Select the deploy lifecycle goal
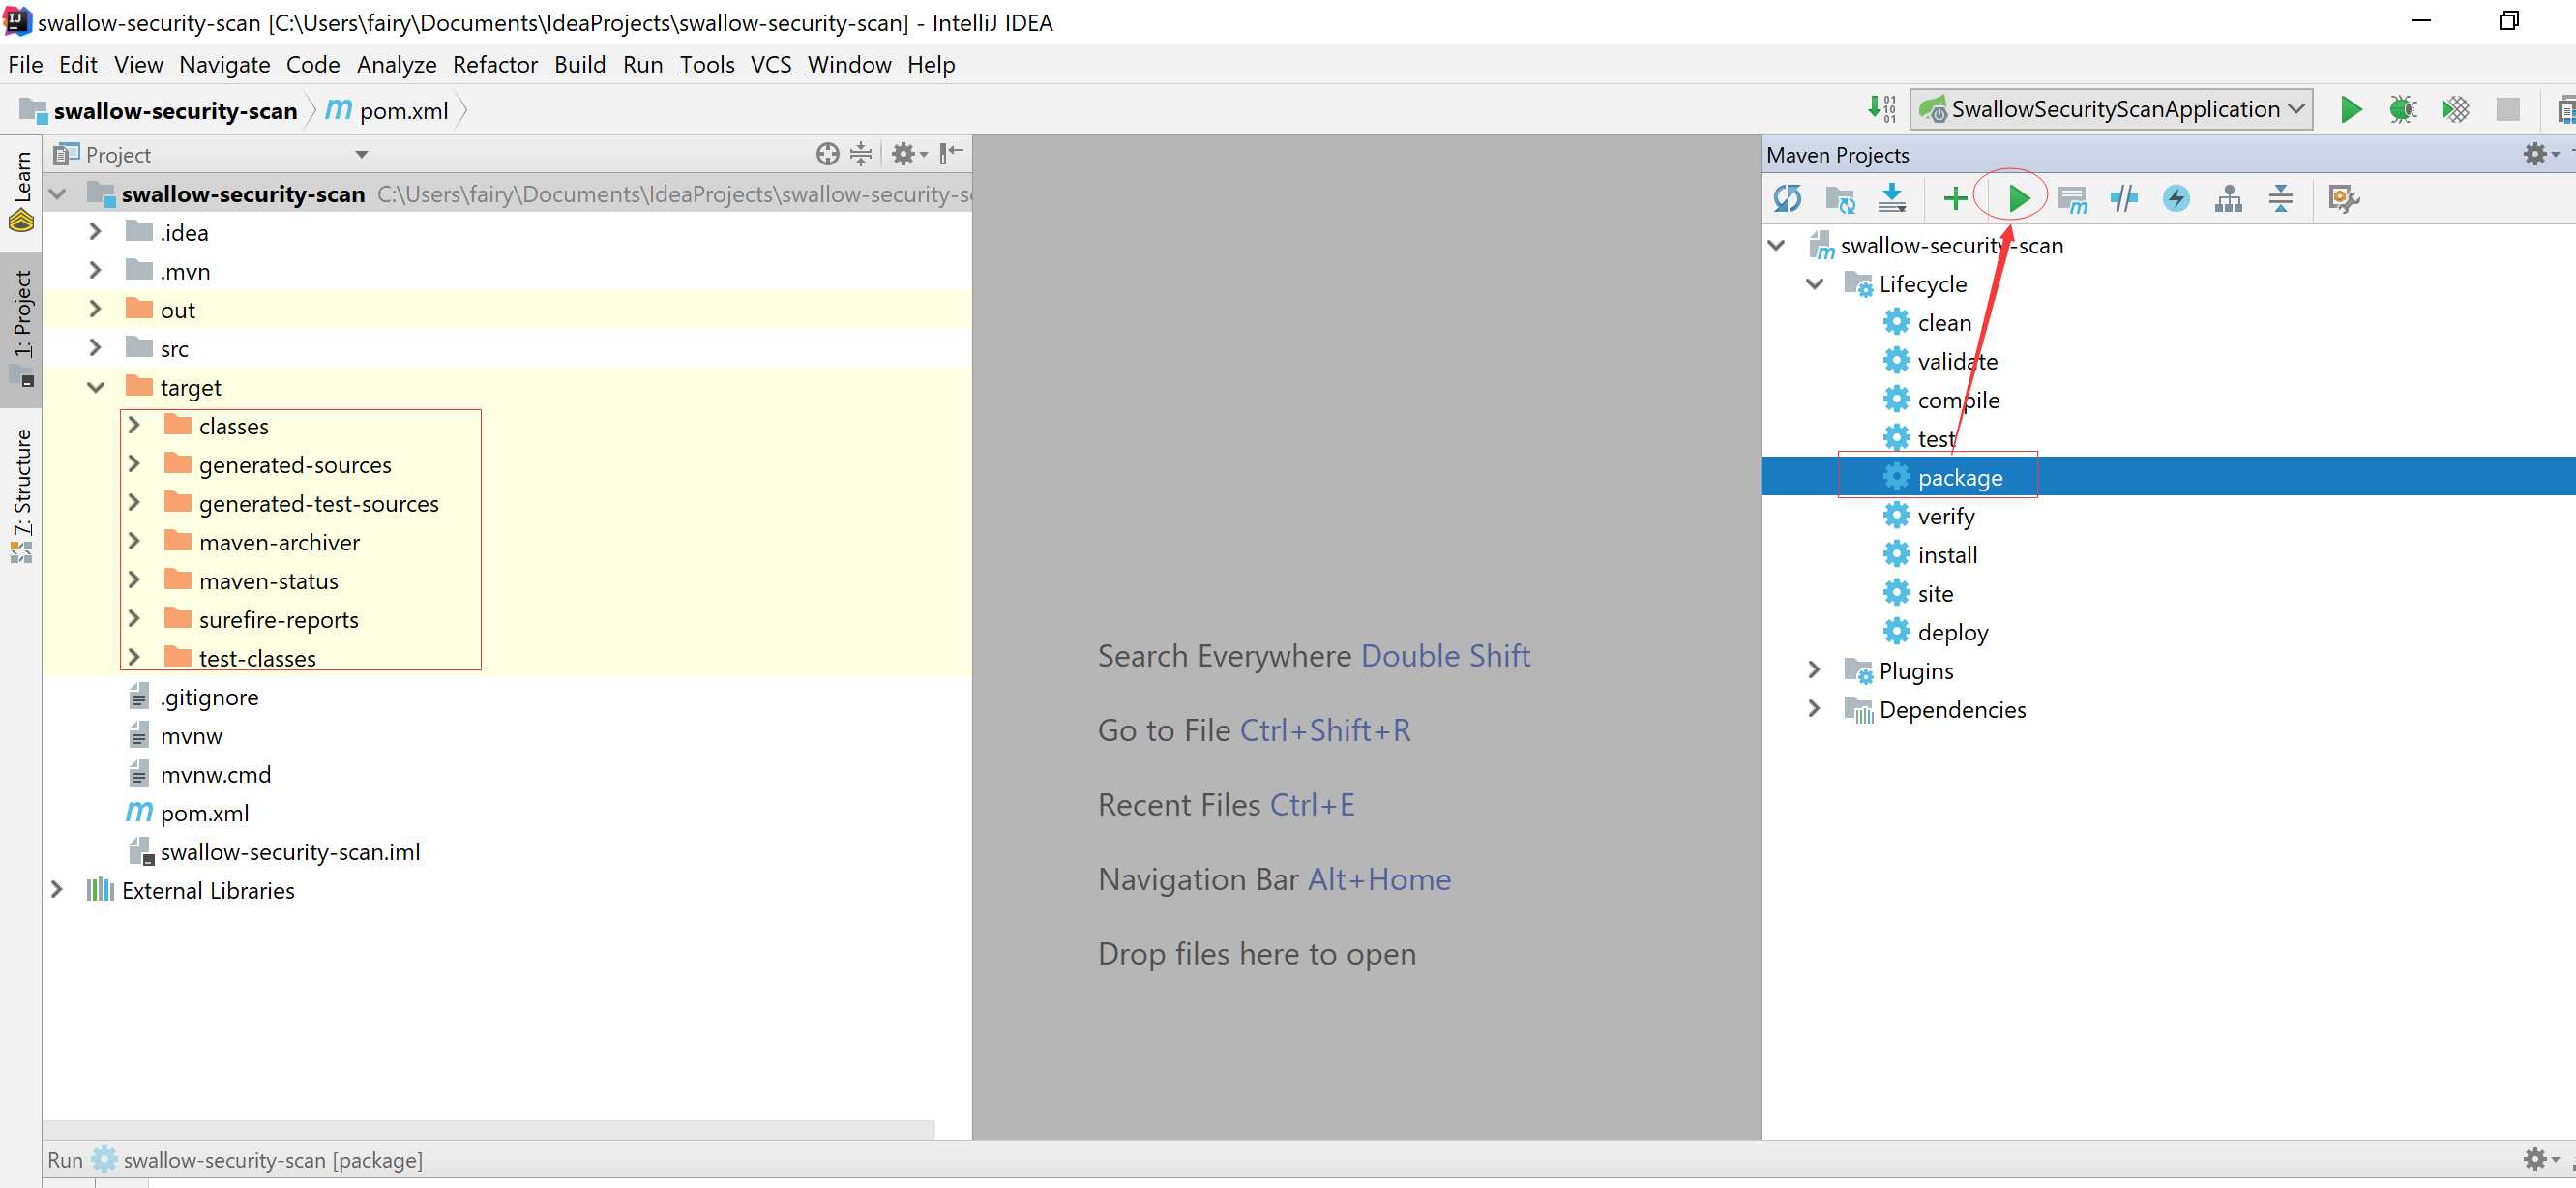 click(x=1936, y=632)
